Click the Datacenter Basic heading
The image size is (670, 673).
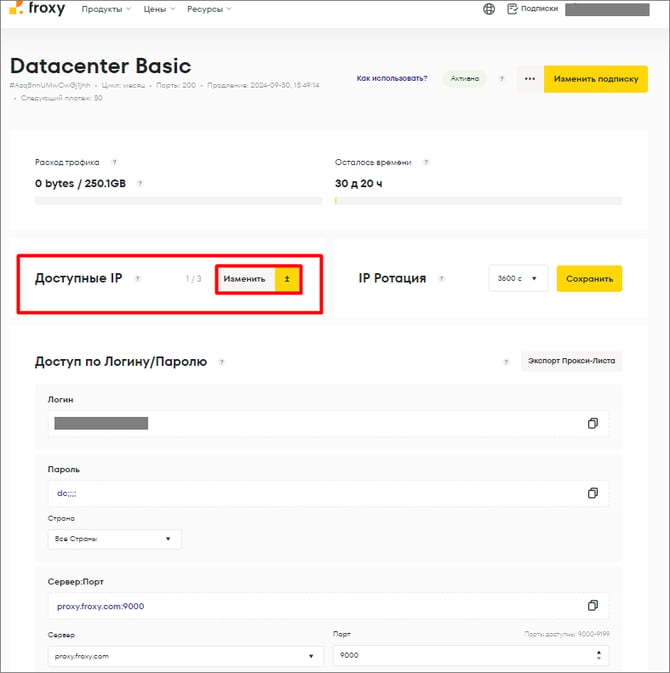[100, 66]
